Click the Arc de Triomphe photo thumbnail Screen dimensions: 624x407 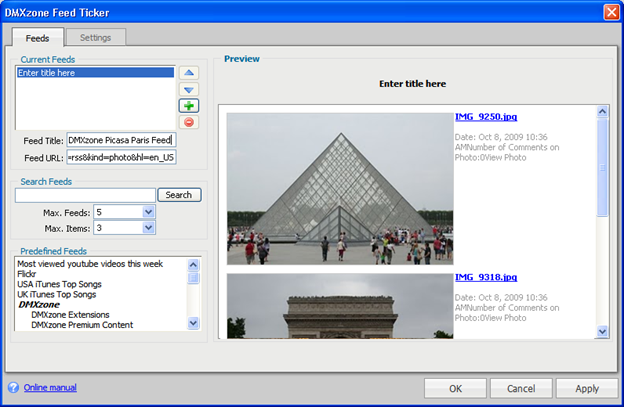pyautogui.click(x=340, y=306)
